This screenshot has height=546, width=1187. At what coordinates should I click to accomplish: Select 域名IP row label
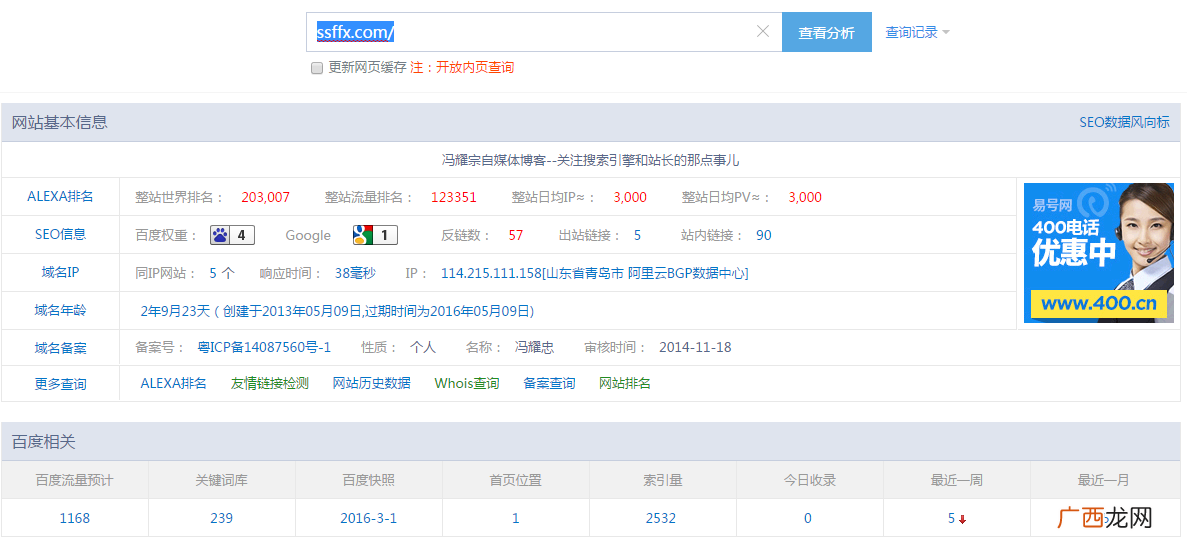[61, 273]
